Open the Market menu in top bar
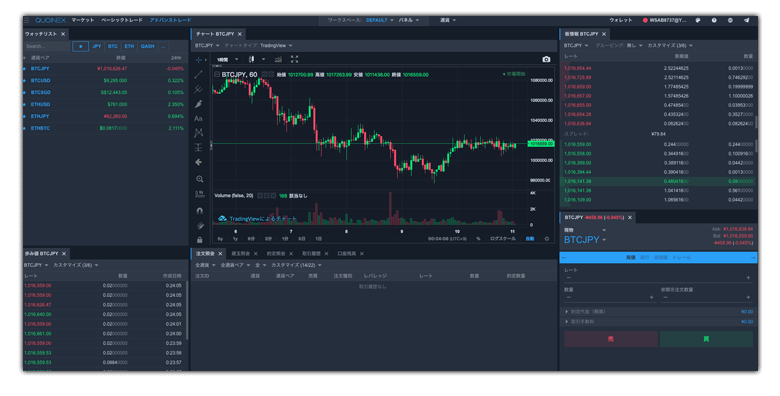The image size is (780, 396). (x=83, y=20)
